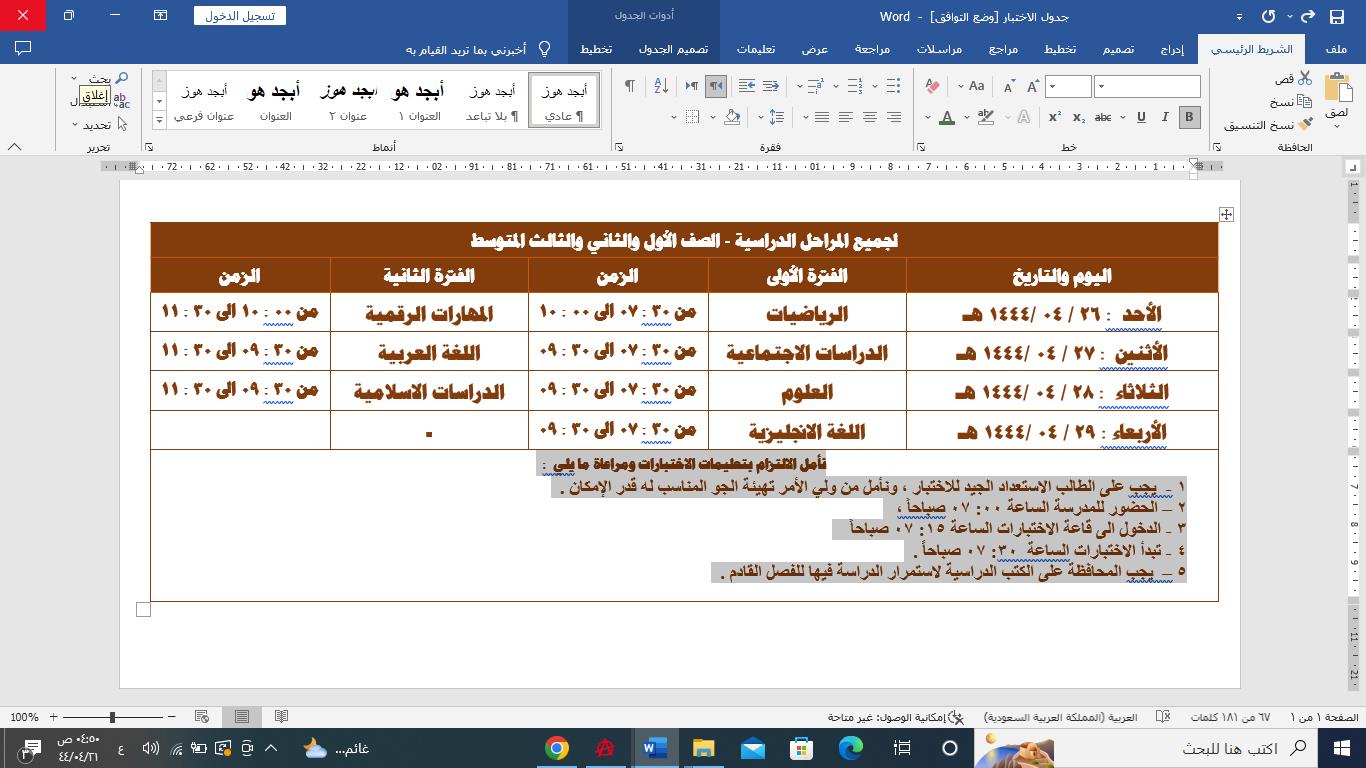The width and height of the screenshot is (1366, 768).
Task: Toggle show paragraph marks (¶)
Action: point(630,87)
